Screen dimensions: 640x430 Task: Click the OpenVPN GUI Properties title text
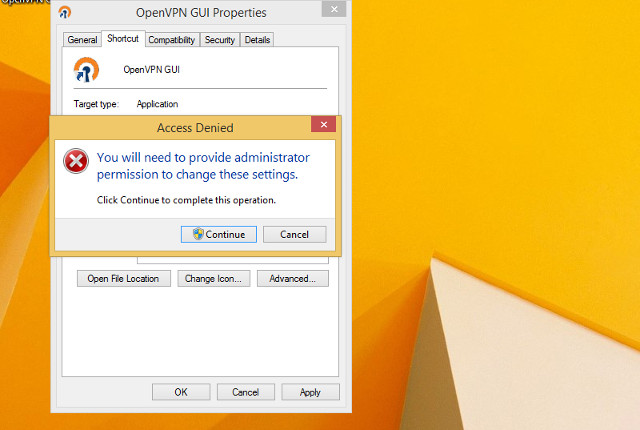201,13
